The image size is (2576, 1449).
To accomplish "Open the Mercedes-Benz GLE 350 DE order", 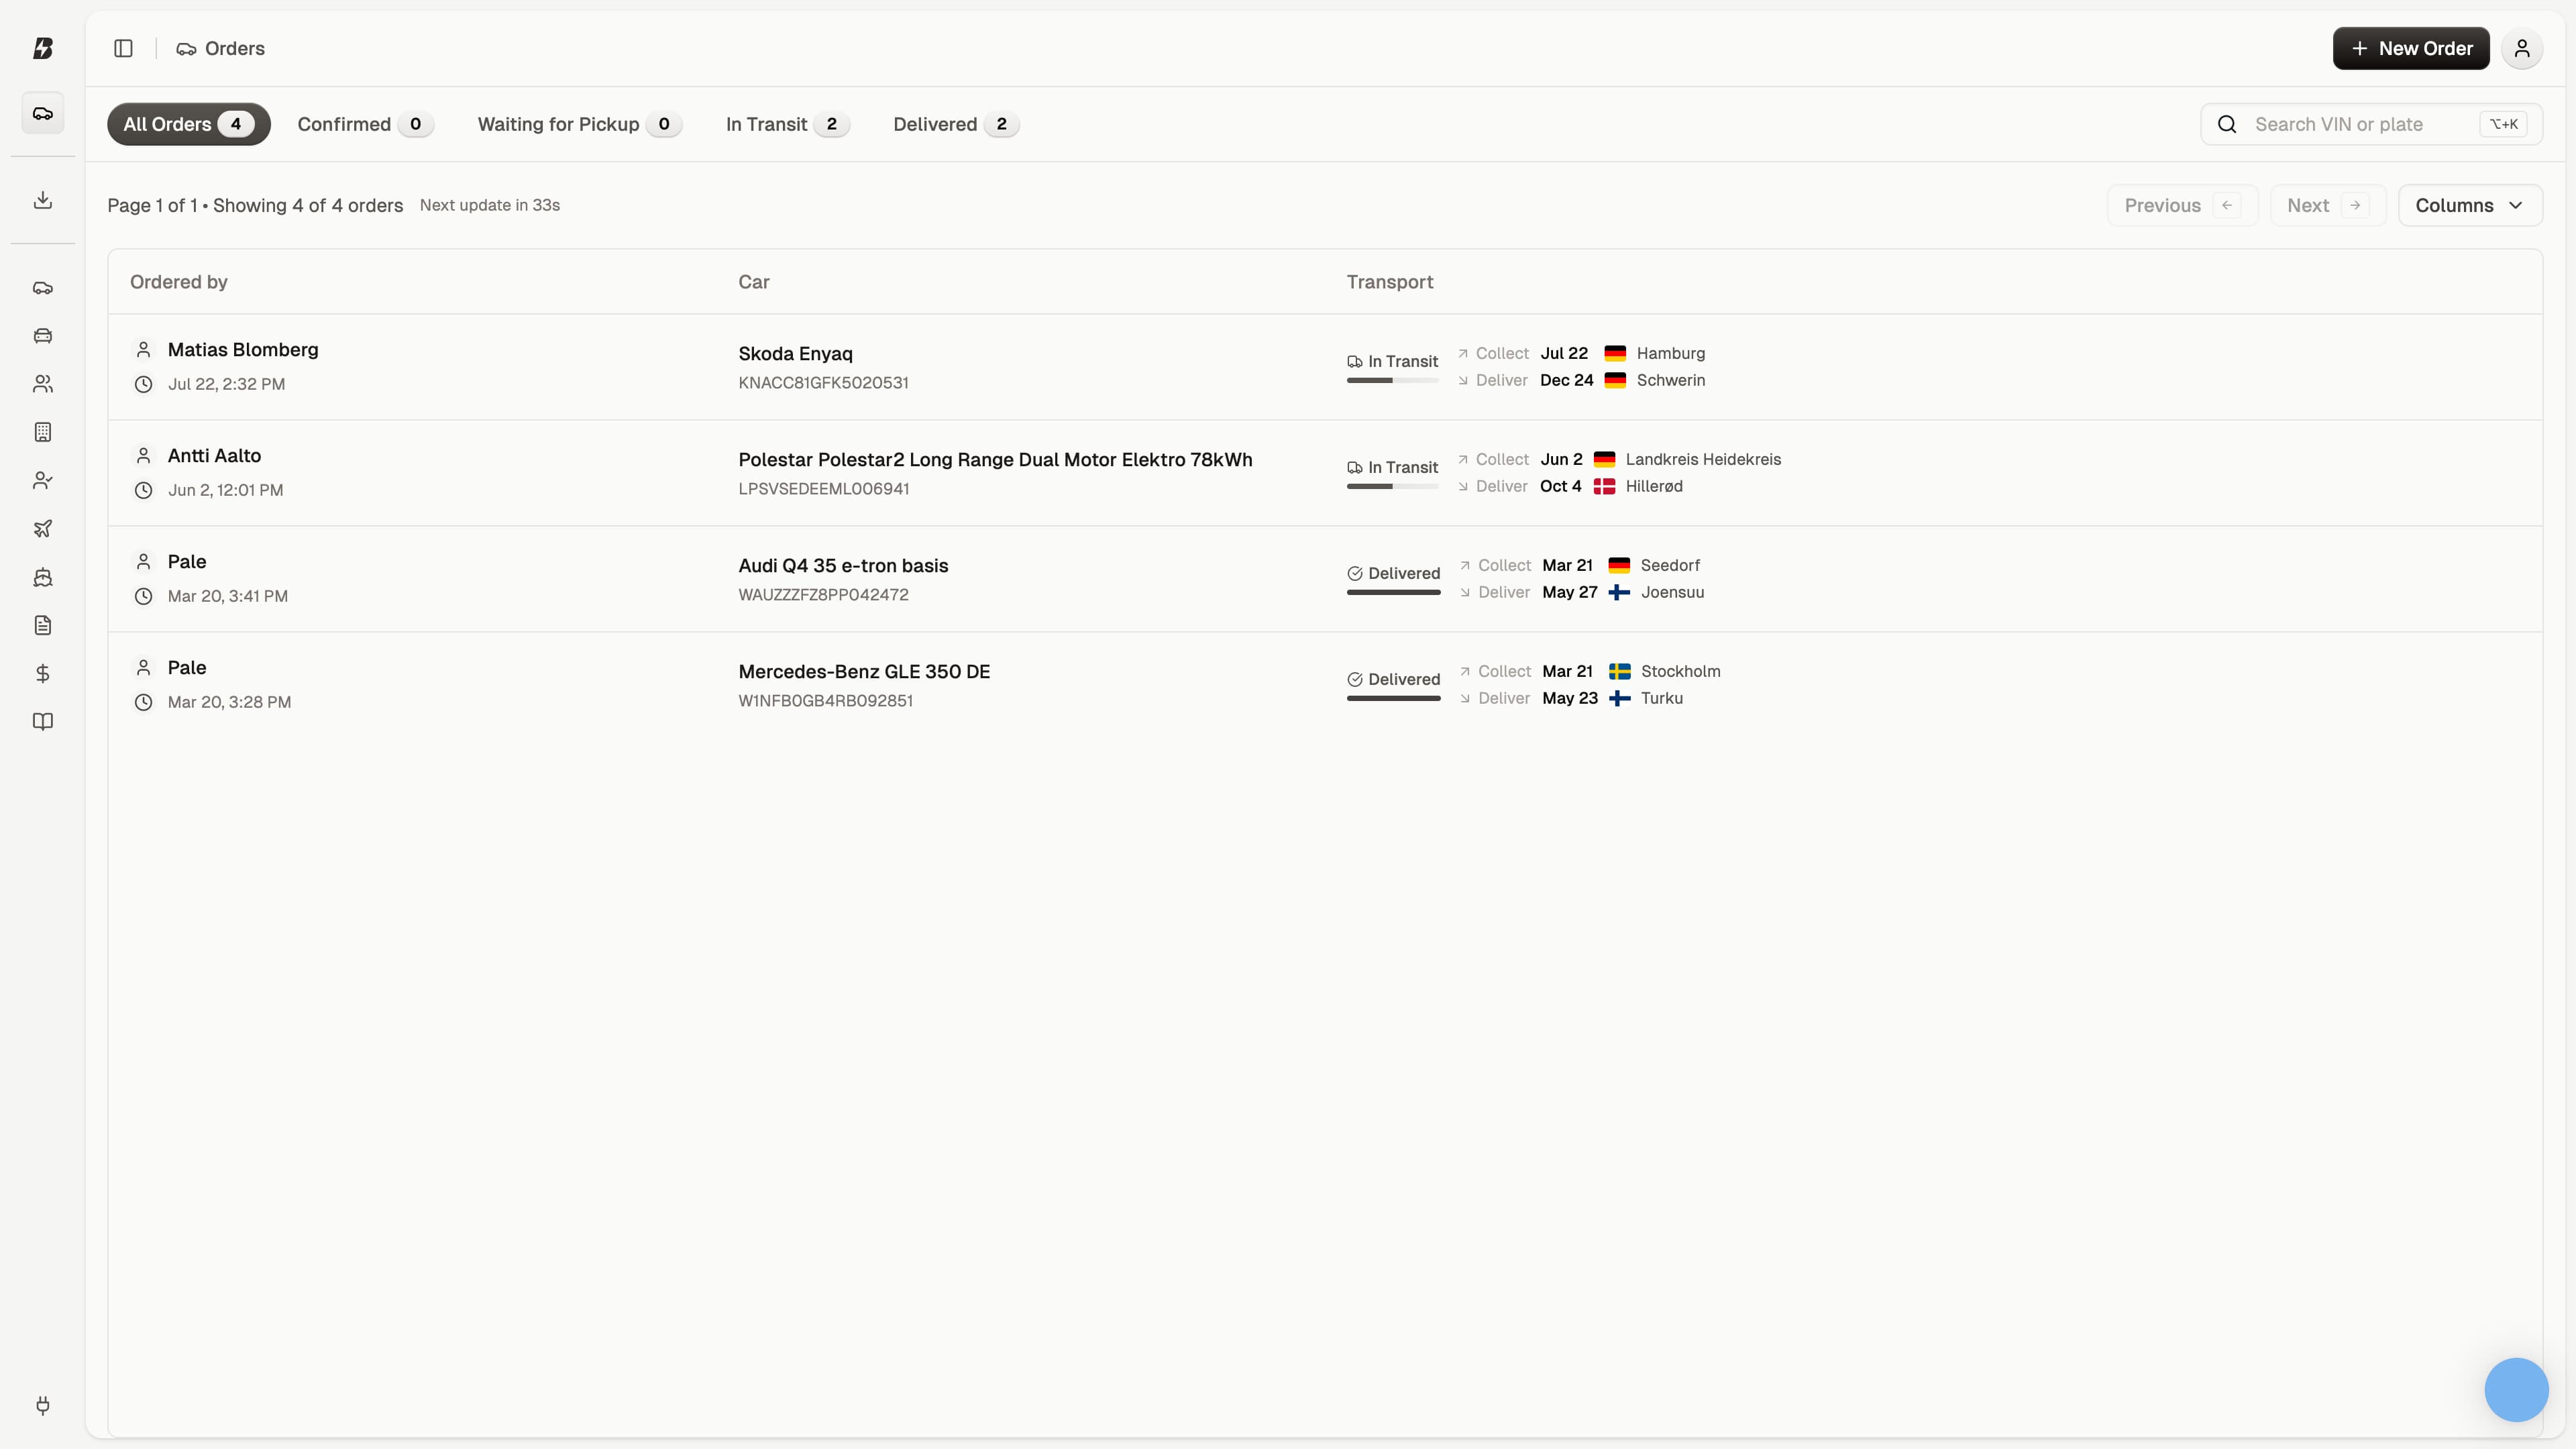I will 864,672.
